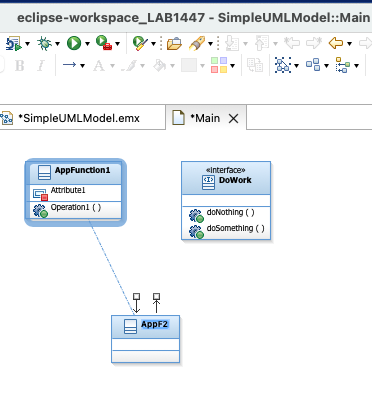This screenshot has width=372, height=419.
Task: Click the gray color box swatch
Action: pyautogui.click(x=189, y=65)
